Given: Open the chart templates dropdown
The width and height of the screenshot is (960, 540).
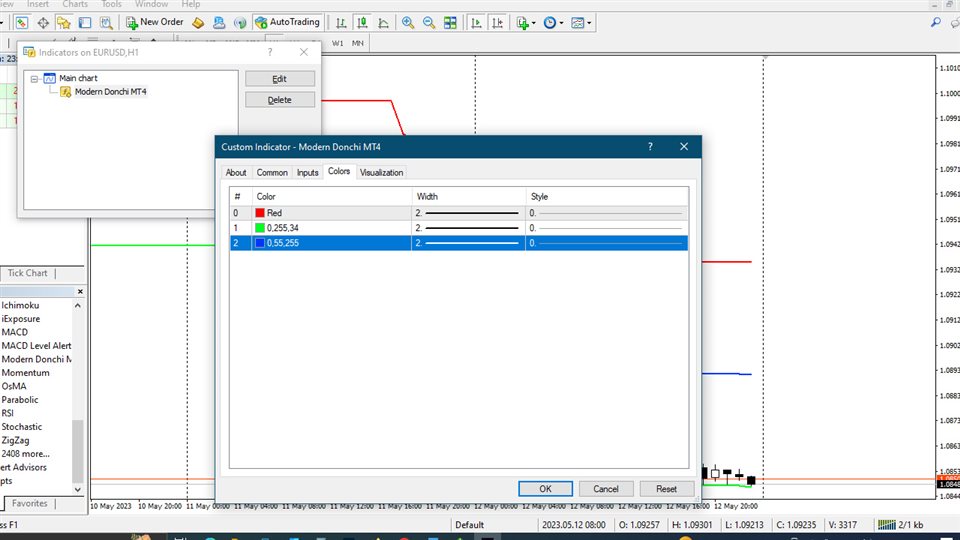Looking at the screenshot, I should pyautogui.click(x=581, y=22).
